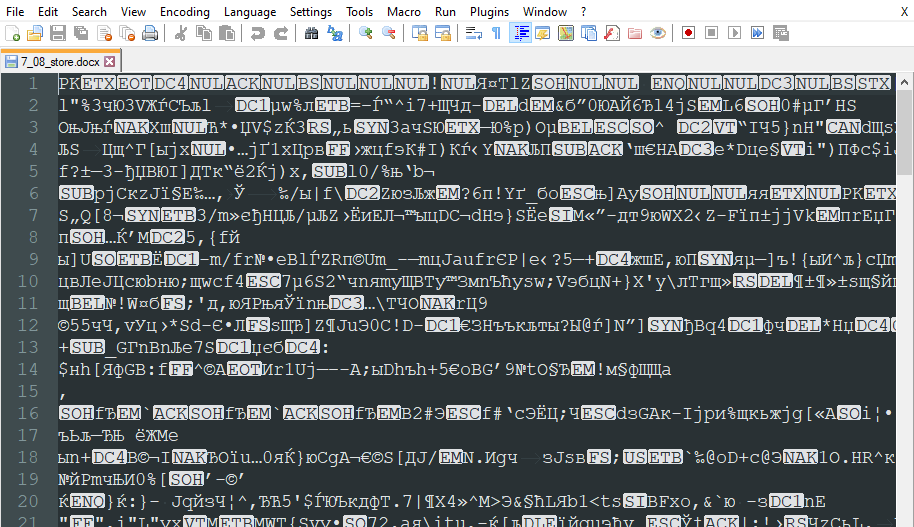Click the vertical scrollbar up arrow

tap(905, 82)
